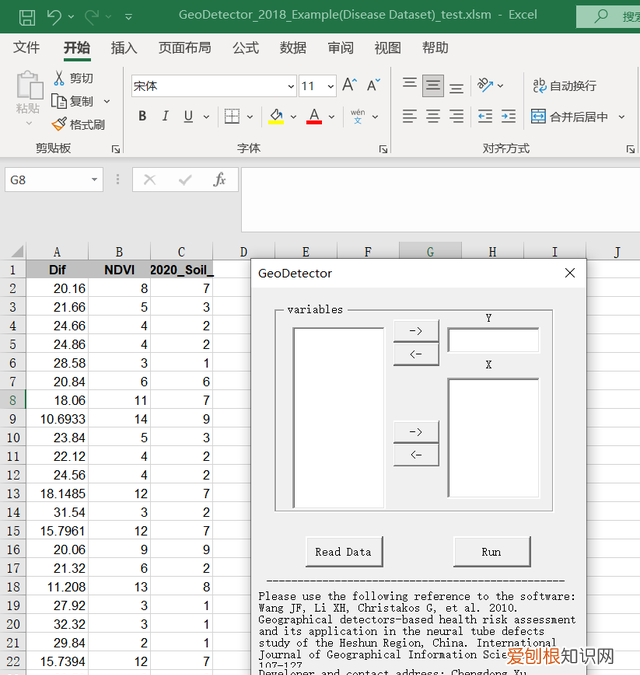The width and height of the screenshot is (640, 675).
Task: Click the Format Painter brush icon
Action: tap(59, 125)
